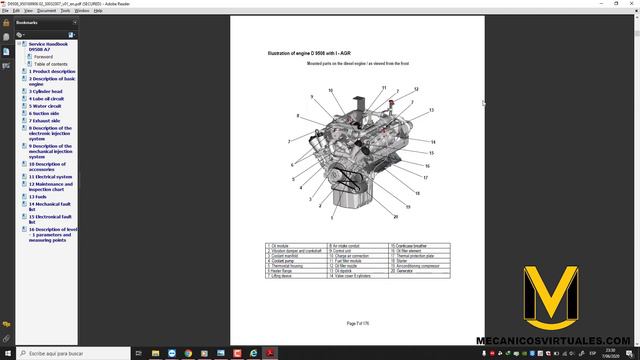640x360 pixels.
Task: Open the Attachments paperclip panel icon
Action: click(x=6, y=338)
